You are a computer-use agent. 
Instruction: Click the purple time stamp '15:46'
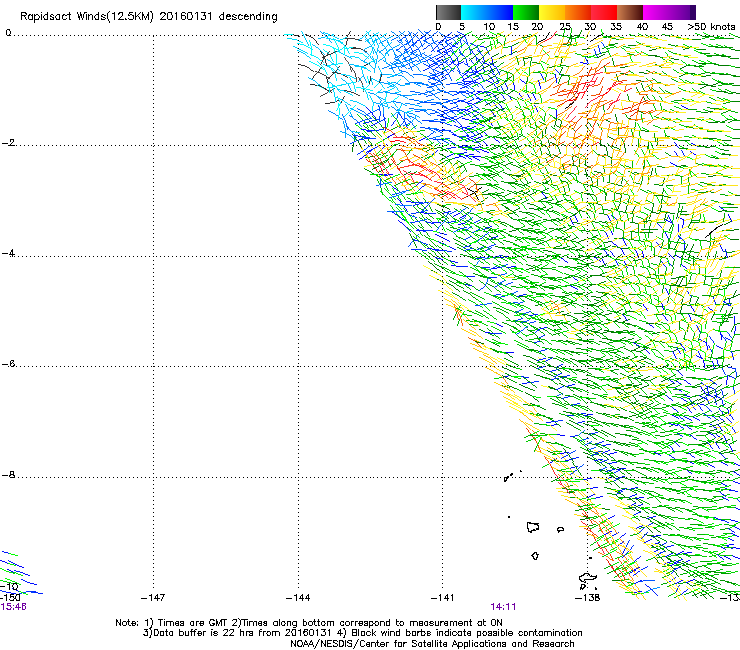click(x=13, y=607)
